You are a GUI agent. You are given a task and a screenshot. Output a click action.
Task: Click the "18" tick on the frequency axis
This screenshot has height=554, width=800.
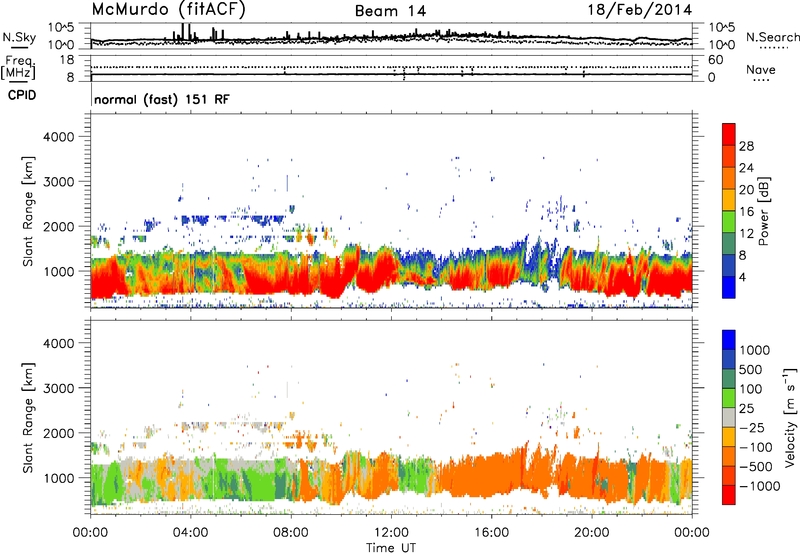(67, 60)
